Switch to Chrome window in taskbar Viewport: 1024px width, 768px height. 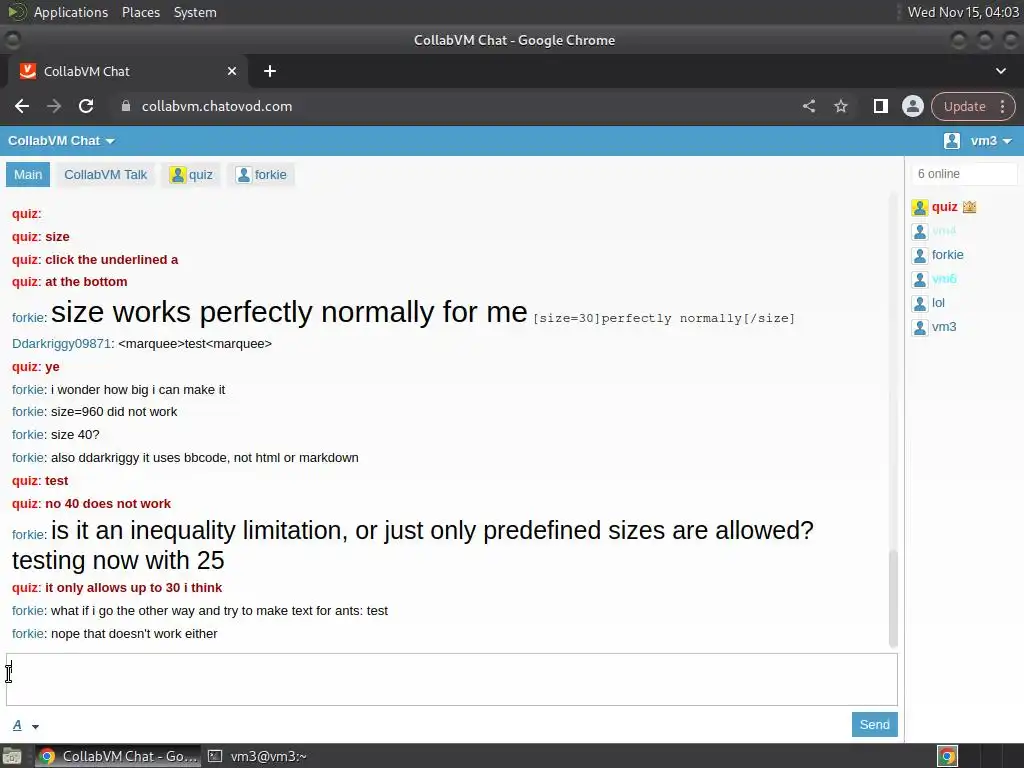point(118,756)
